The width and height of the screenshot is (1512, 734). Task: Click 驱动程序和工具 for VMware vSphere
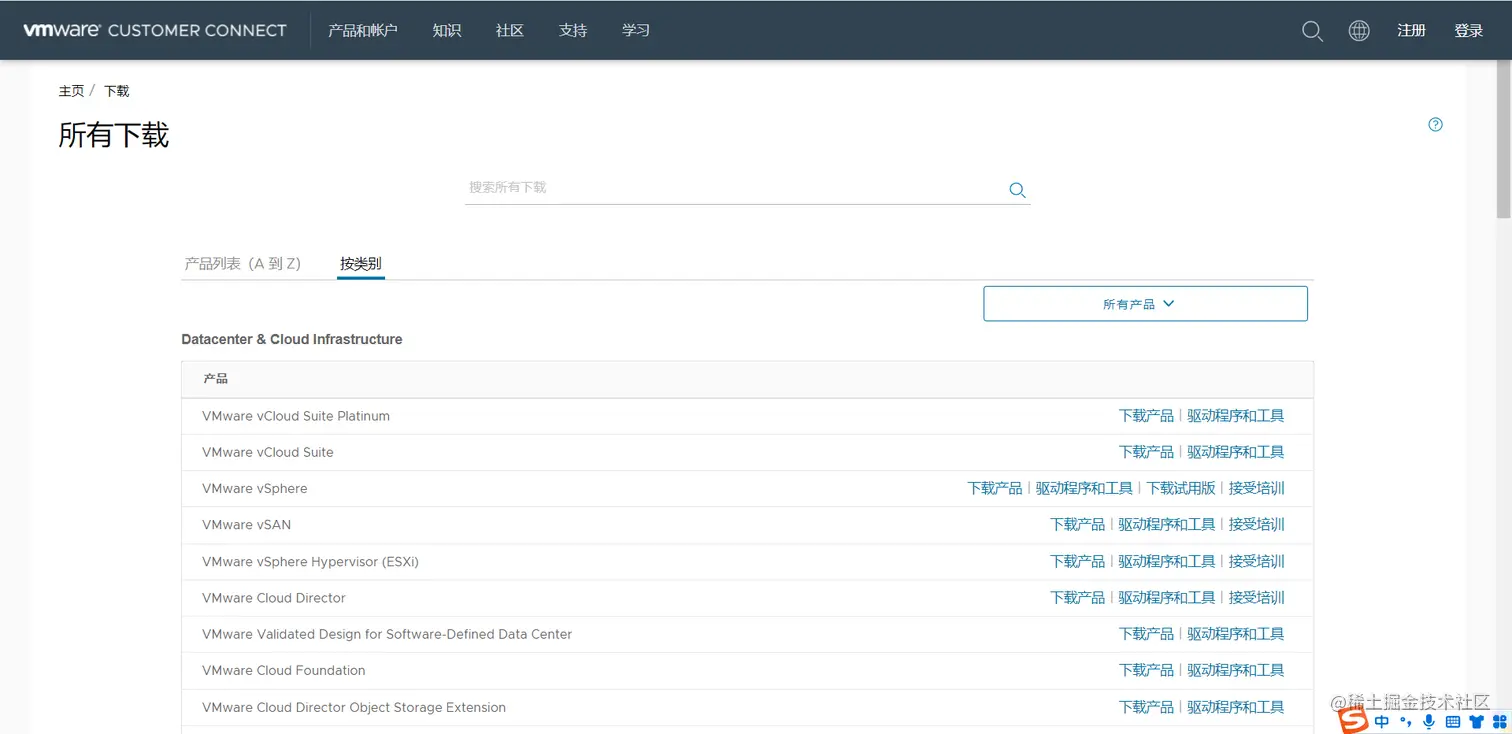tap(1085, 489)
